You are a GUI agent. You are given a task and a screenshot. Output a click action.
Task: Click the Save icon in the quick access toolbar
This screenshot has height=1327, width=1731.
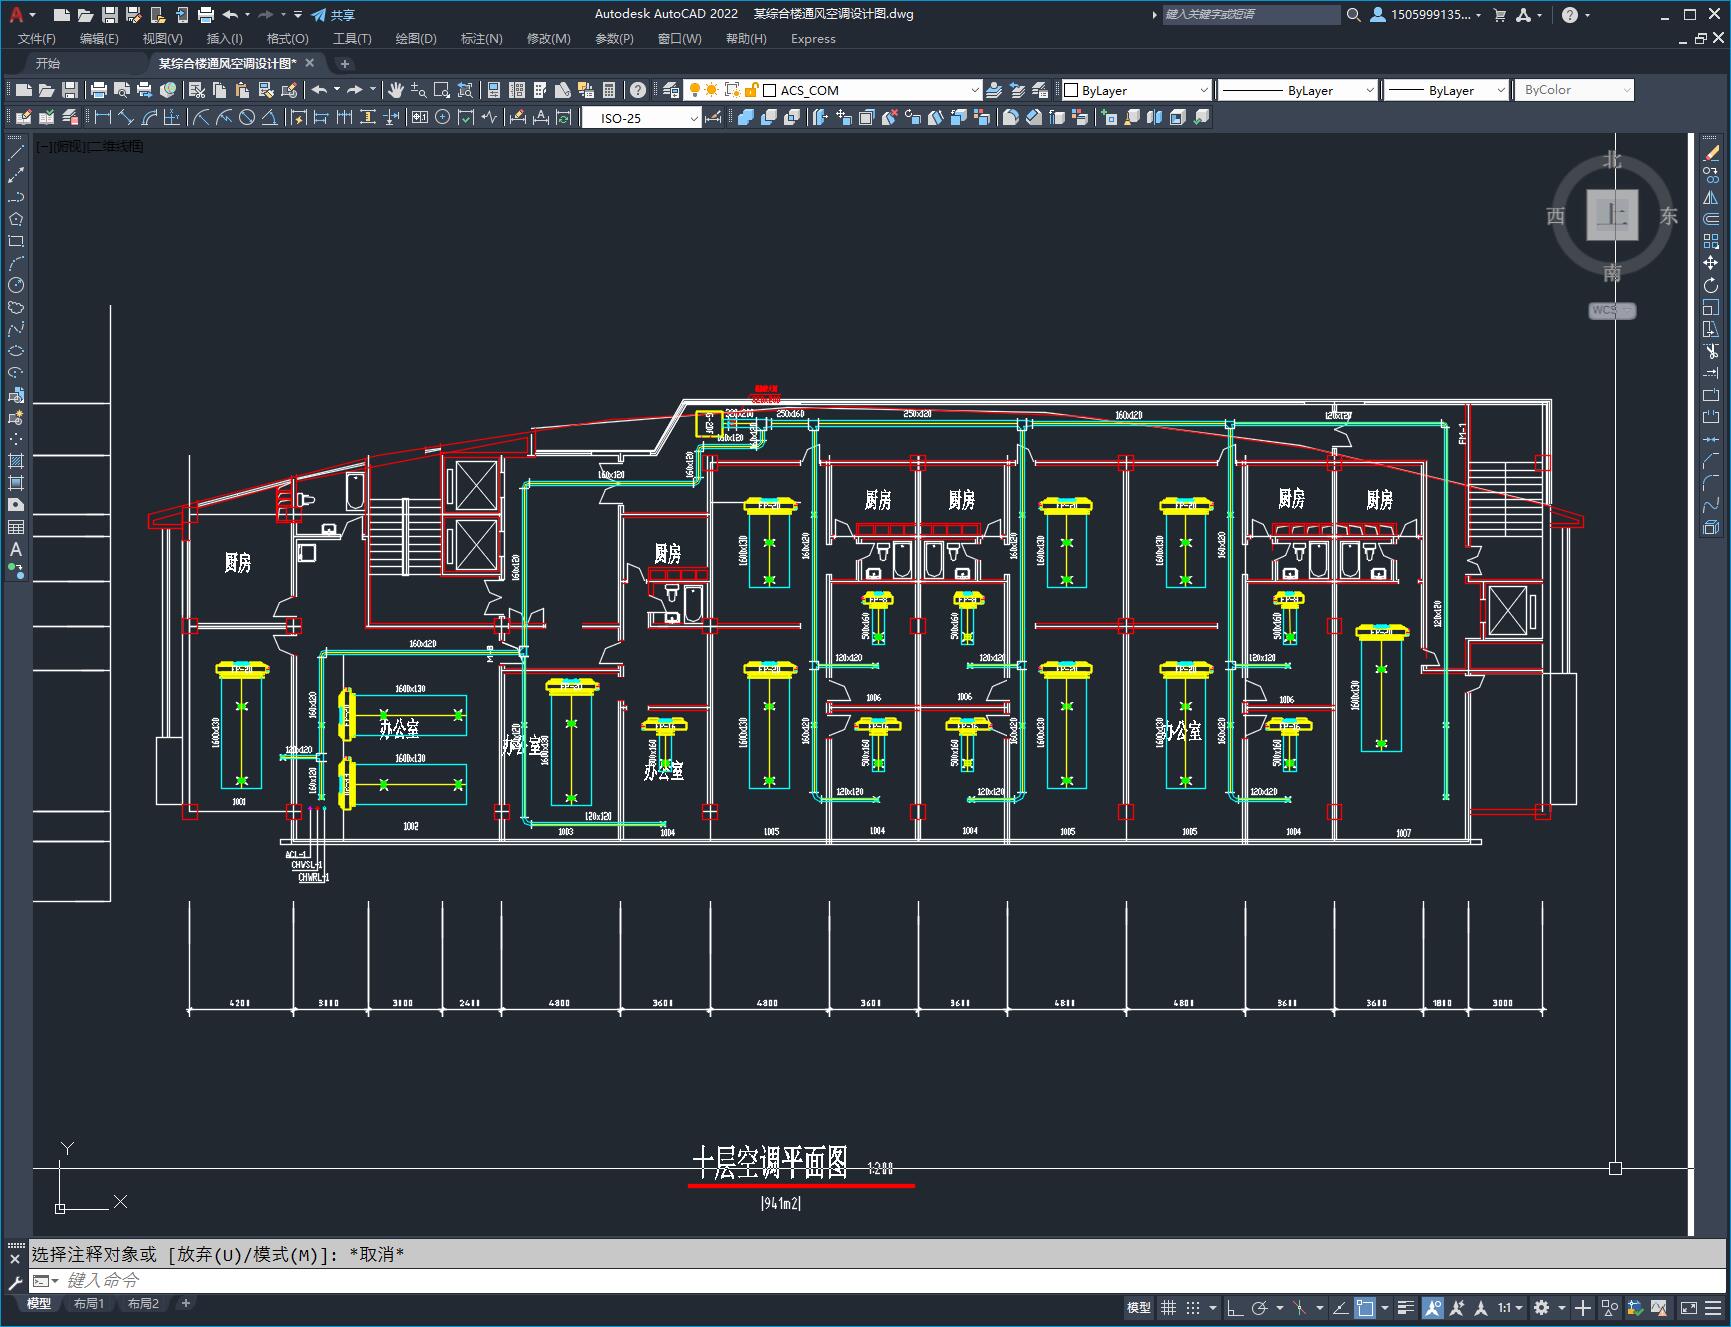coord(110,15)
